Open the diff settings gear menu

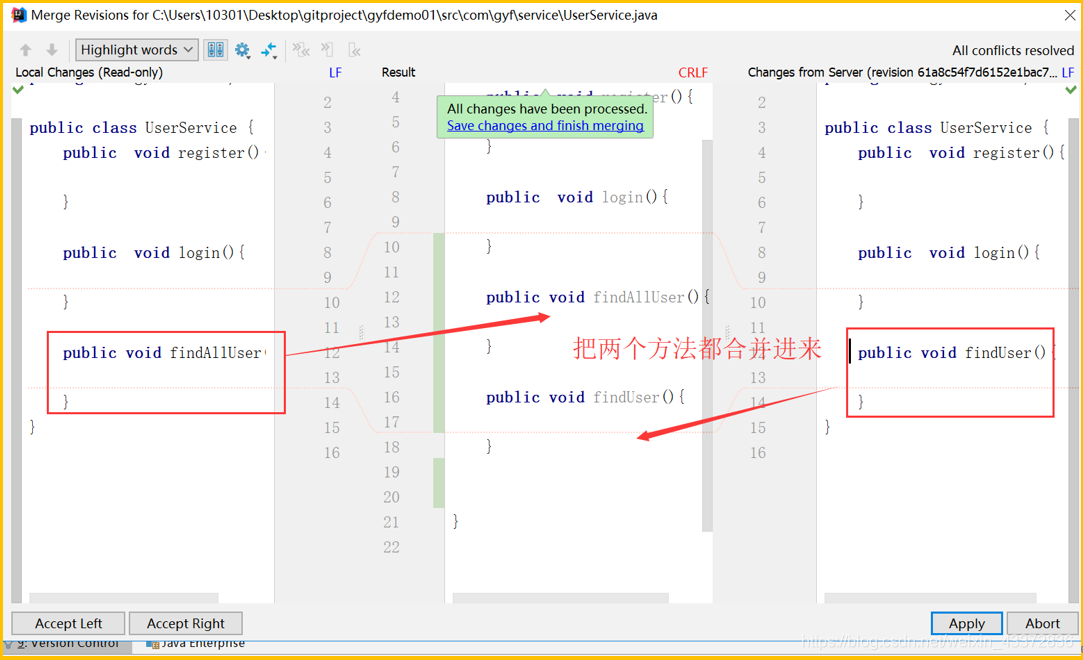pyautogui.click(x=242, y=50)
